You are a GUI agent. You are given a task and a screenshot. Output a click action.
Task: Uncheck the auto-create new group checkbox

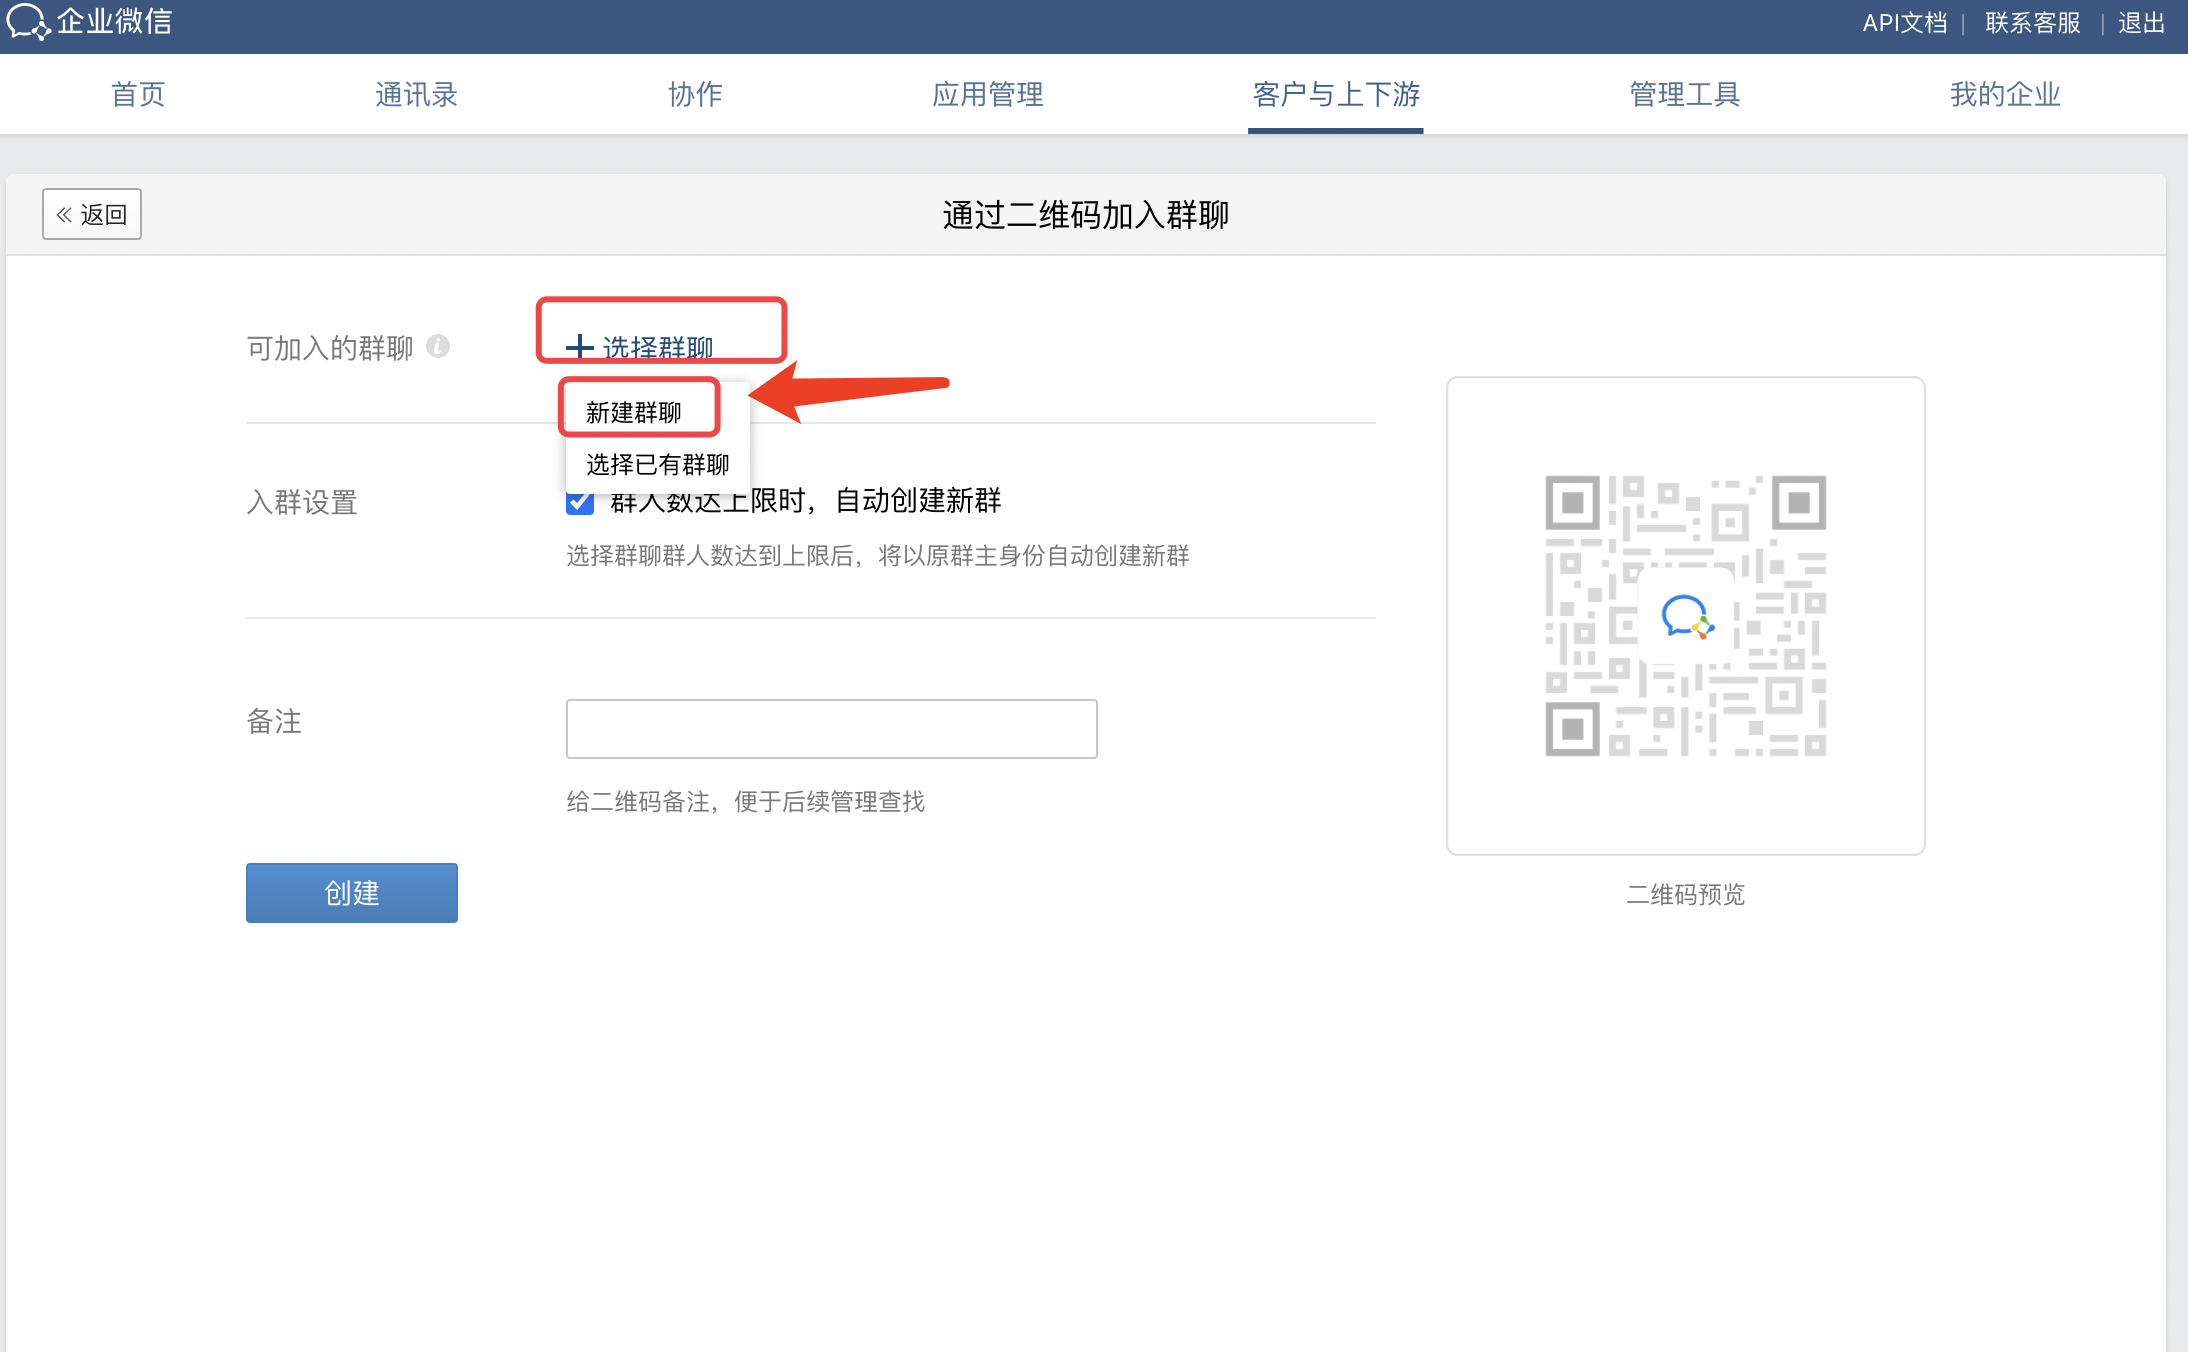click(580, 503)
